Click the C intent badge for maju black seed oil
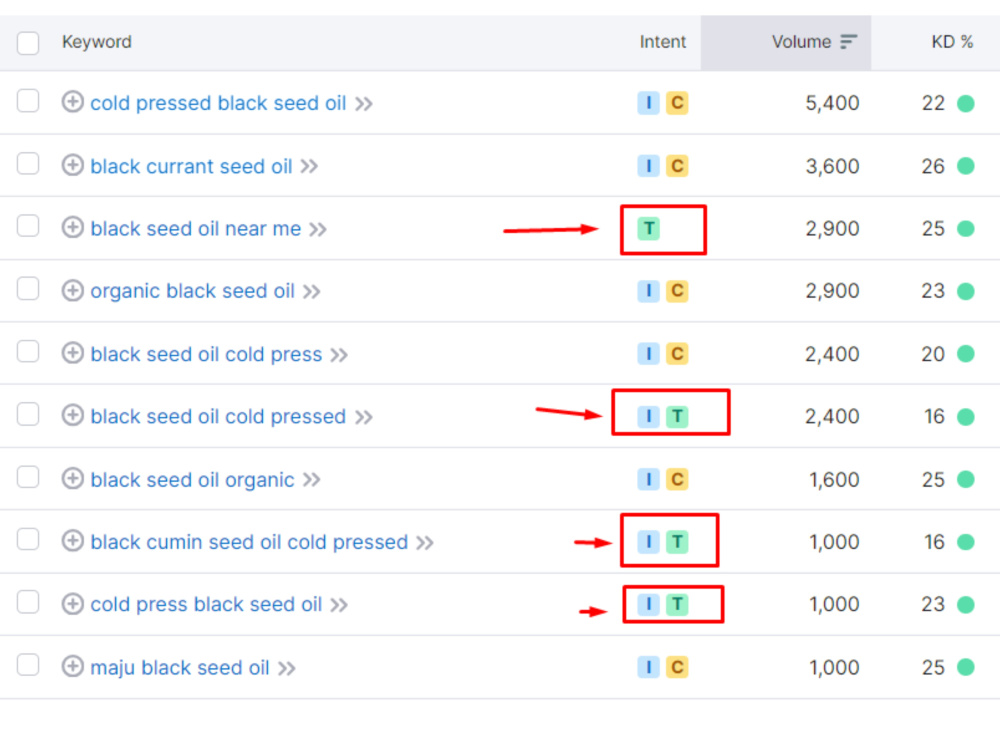The height and width of the screenshot is (750, 1000). [677, 667]
